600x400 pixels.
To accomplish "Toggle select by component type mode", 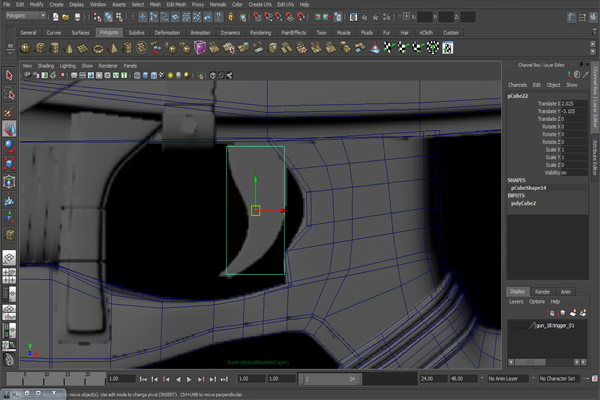I will coord(120,17).
